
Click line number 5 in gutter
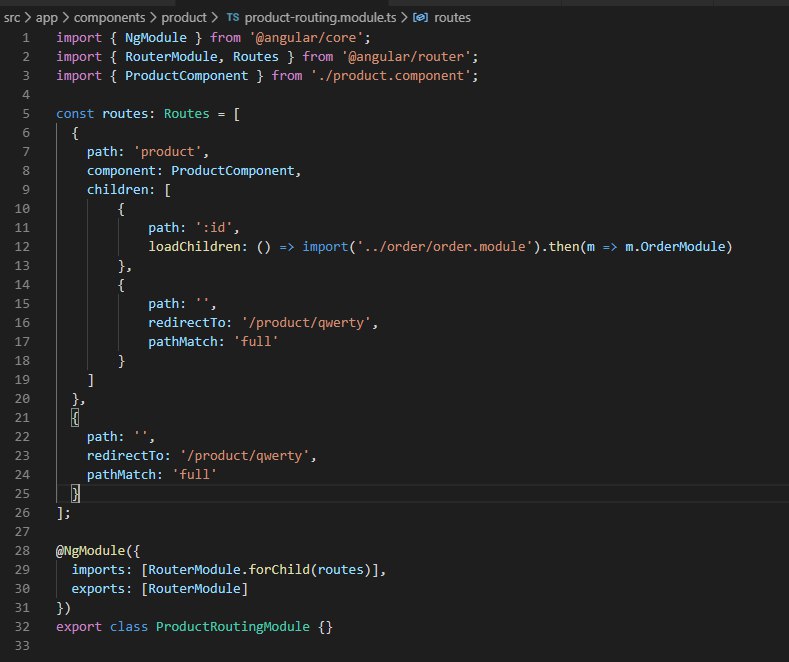(x=26, y=114)
